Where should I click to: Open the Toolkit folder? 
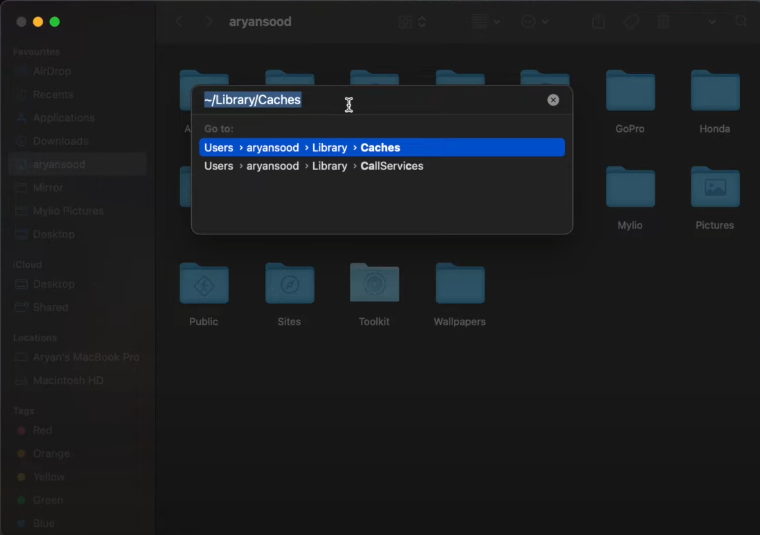click(x=374, y=284)
